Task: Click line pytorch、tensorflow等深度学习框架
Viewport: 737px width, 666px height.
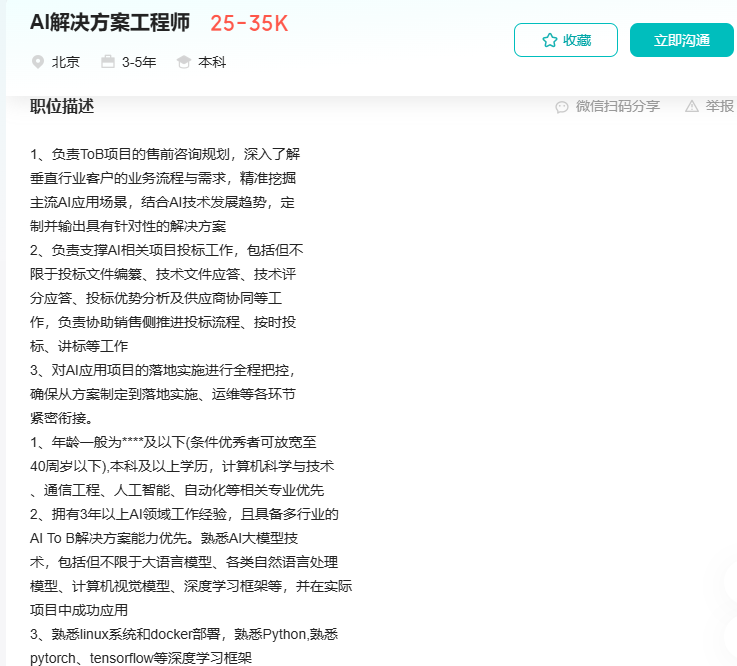Action: 141,658
